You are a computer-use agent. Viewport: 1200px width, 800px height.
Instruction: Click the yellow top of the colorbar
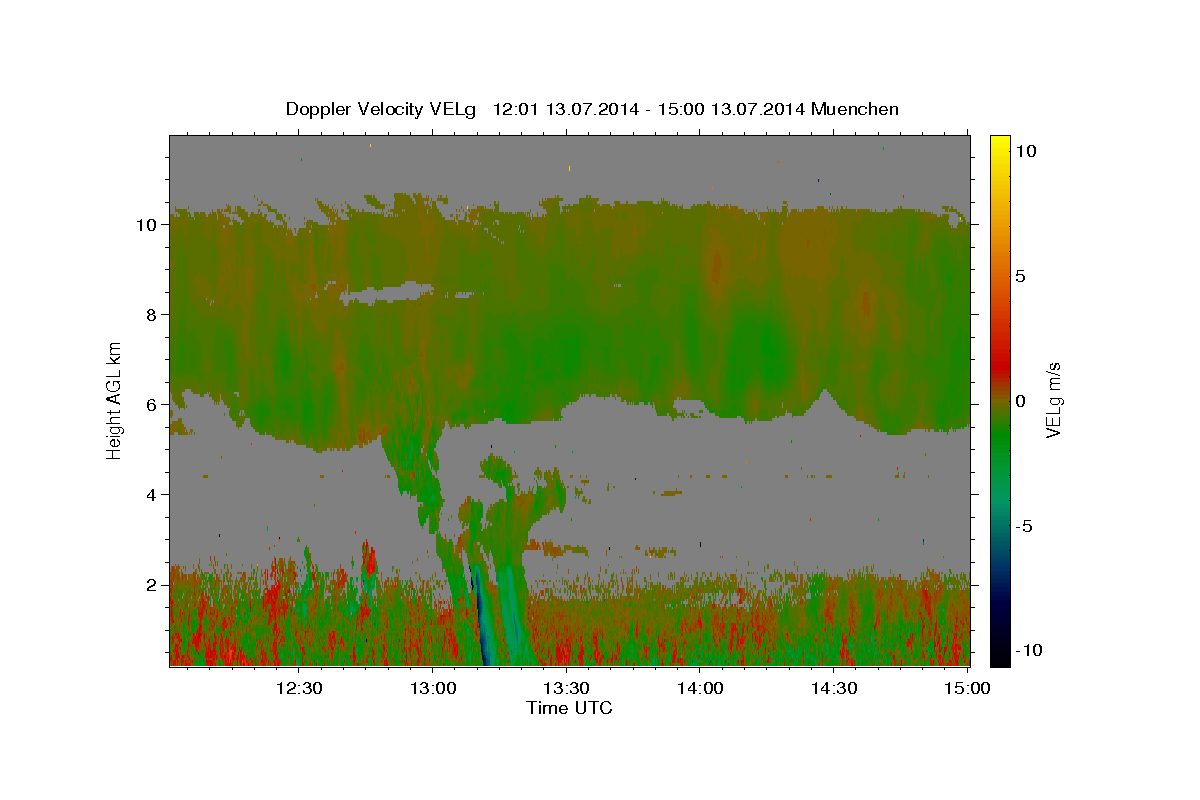[1000, 145]
